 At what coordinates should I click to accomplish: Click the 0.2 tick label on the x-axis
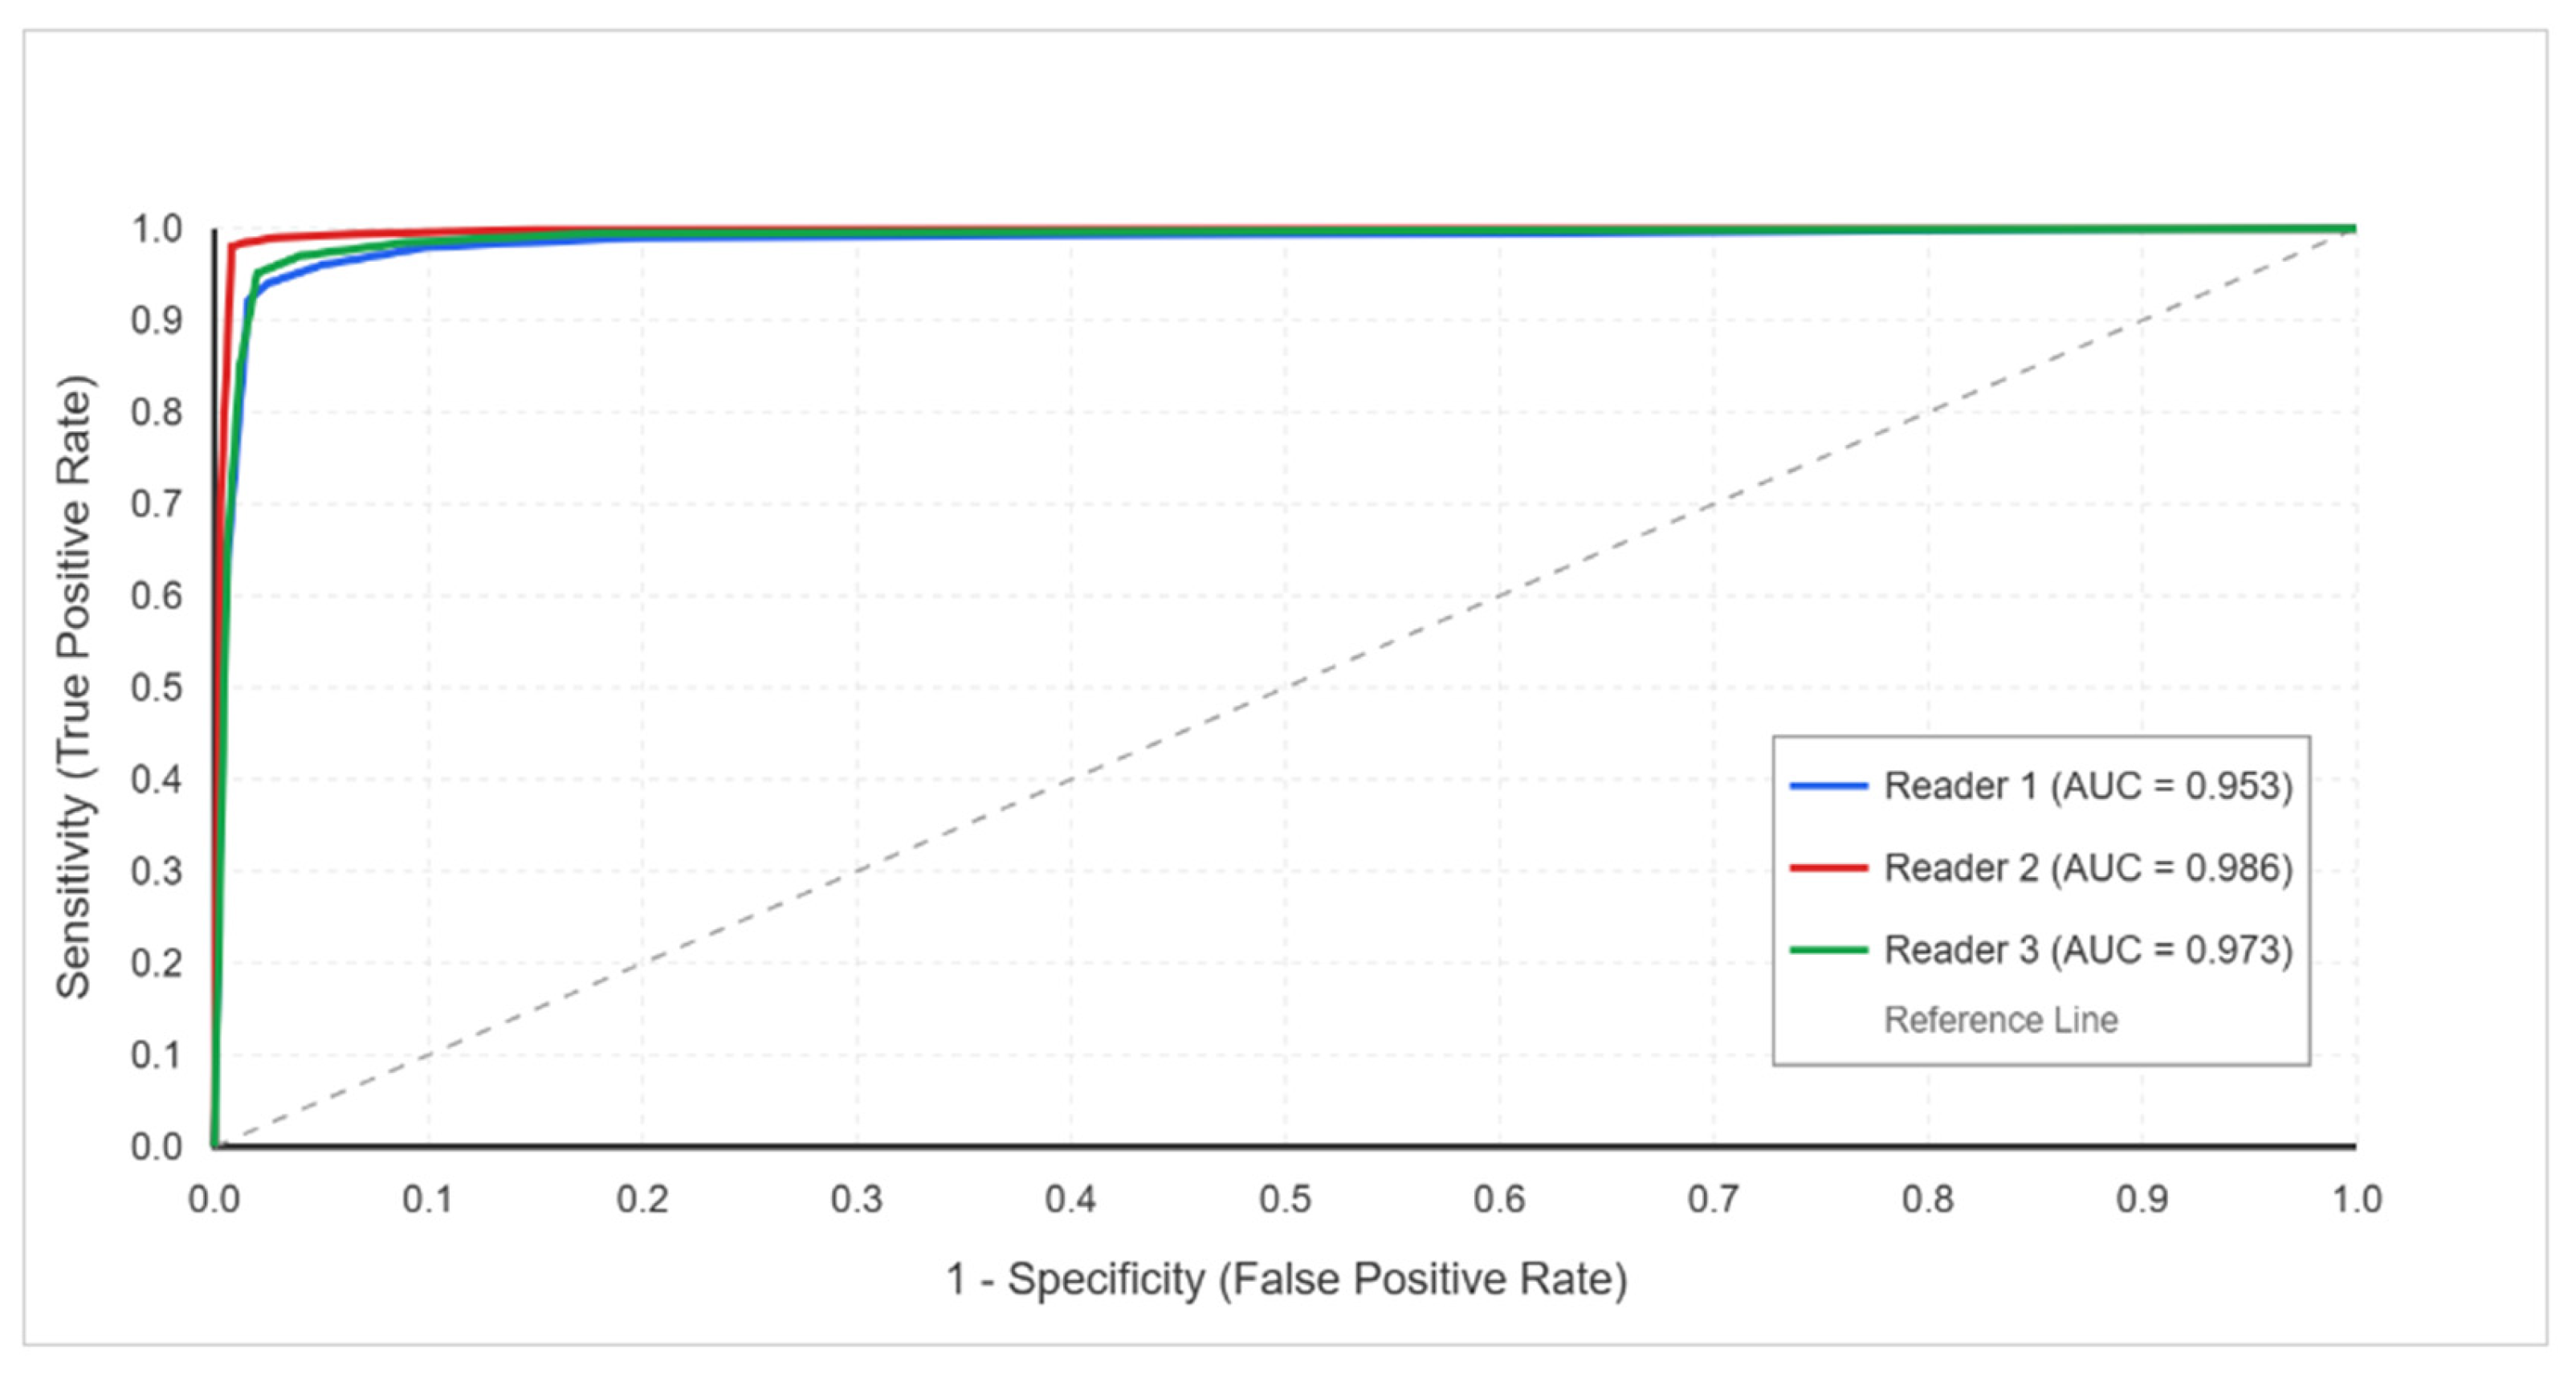pos(642,1198)
